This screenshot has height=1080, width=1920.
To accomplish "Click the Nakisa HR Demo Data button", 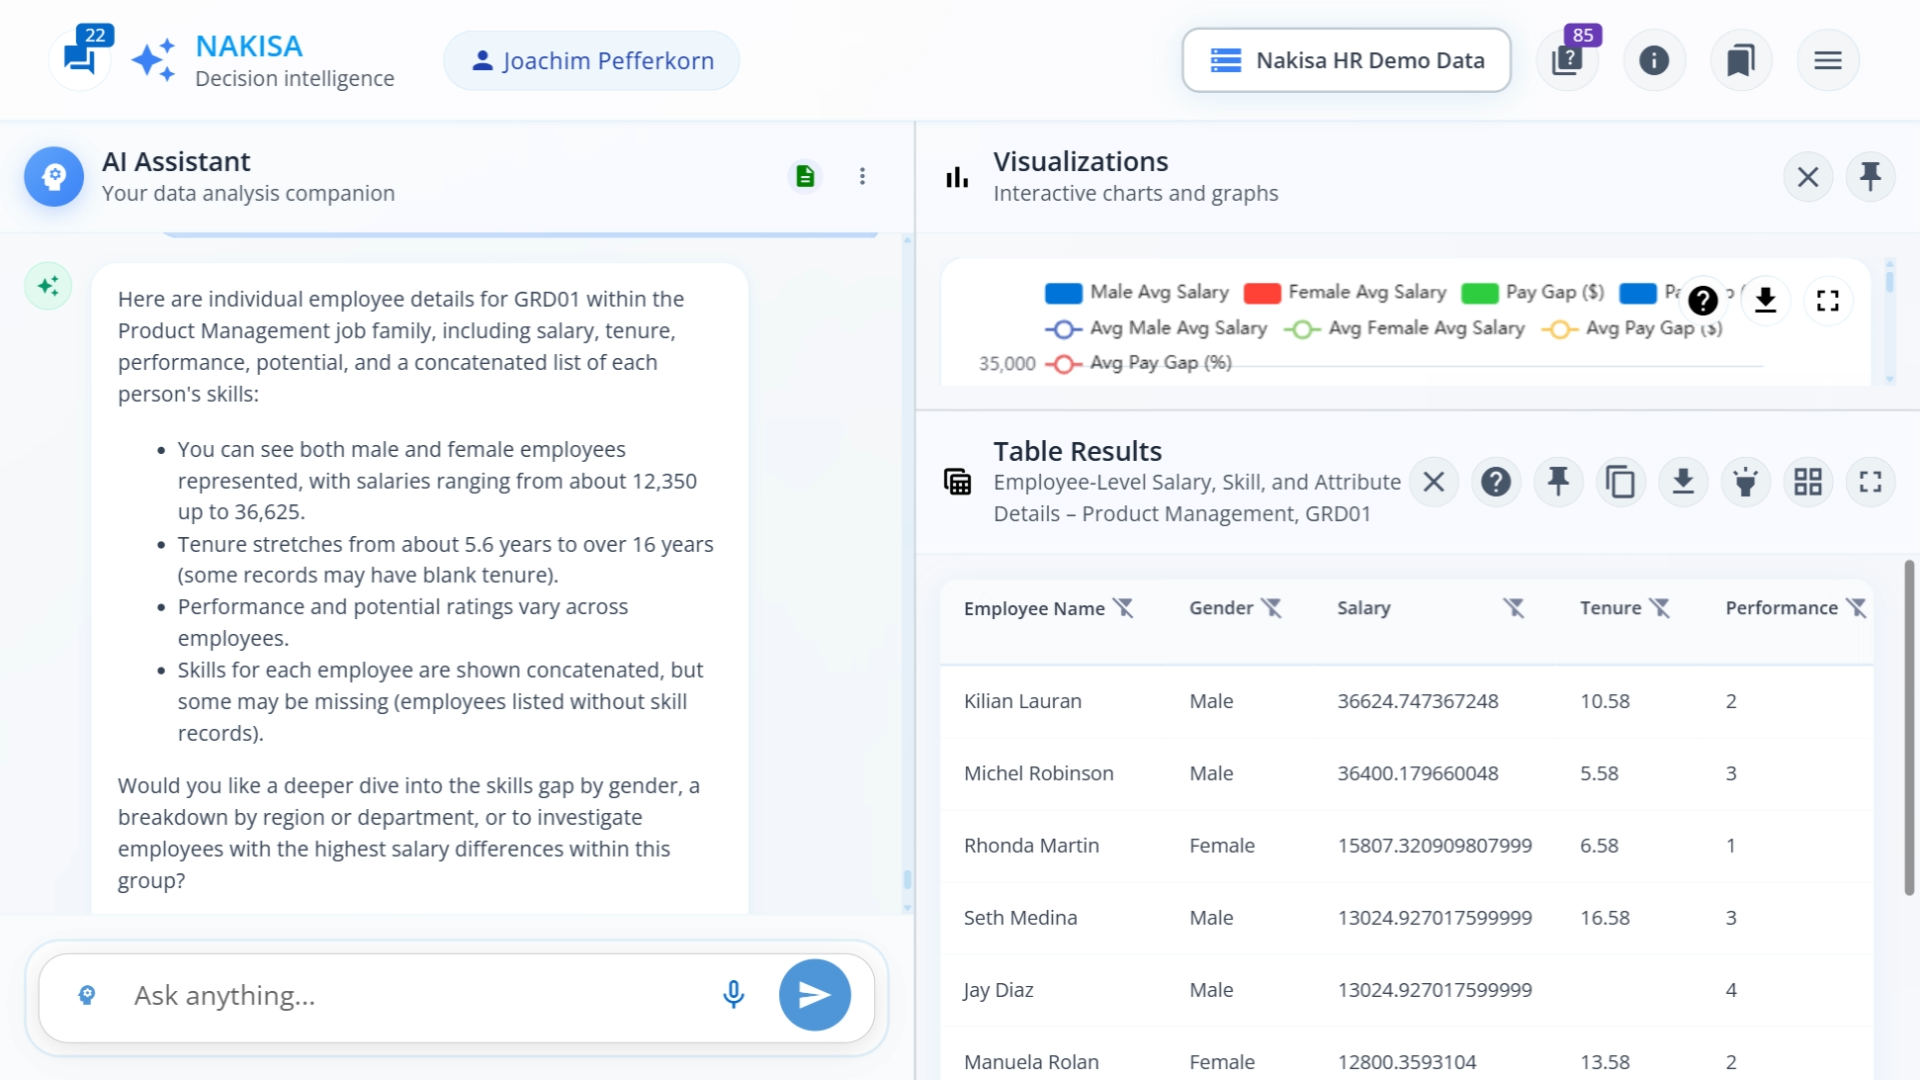I will pos(1346,60).
